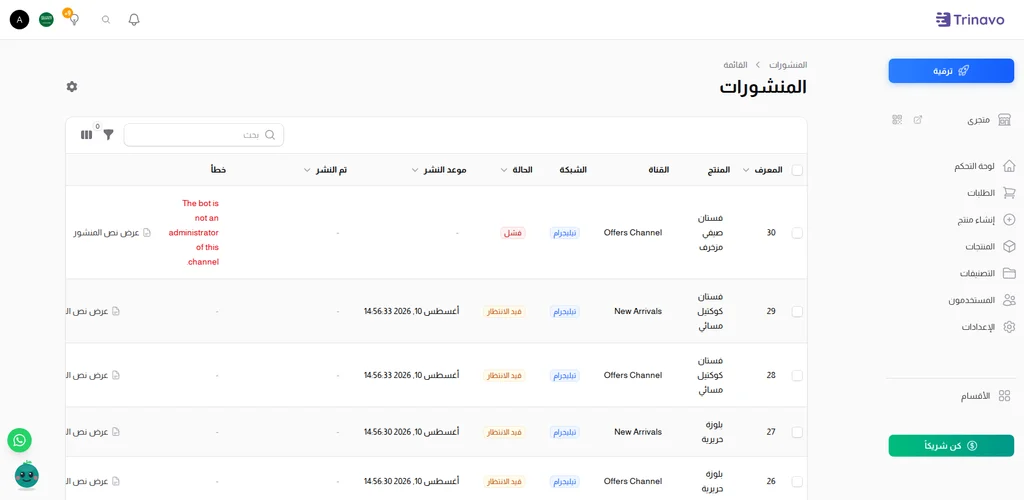Click the متجري store icon
This screenshot has width=1024, height=500.
pyautogui.click(x=1004, y=119)
